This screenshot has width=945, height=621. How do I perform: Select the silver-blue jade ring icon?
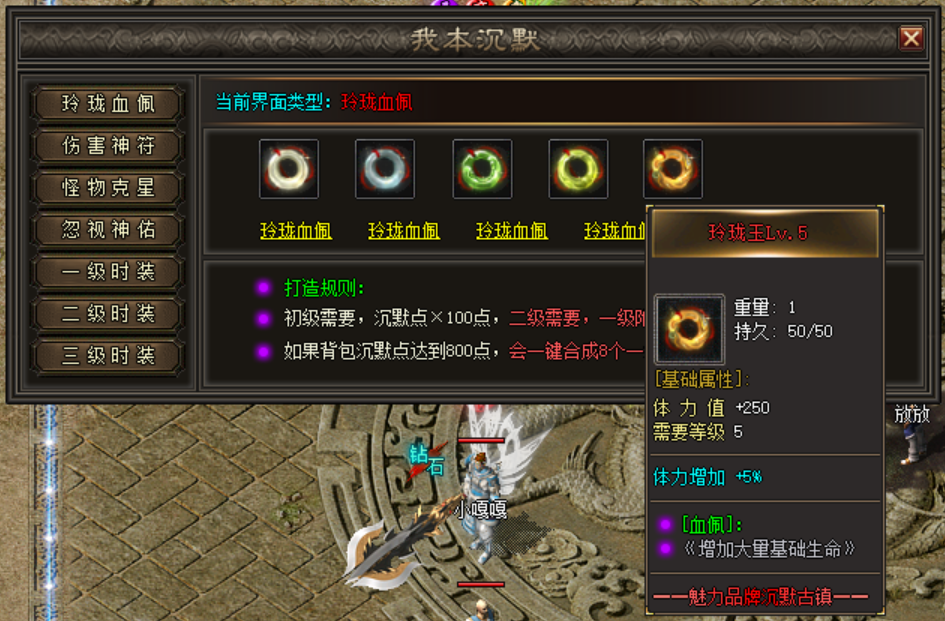tap(385, 169)
